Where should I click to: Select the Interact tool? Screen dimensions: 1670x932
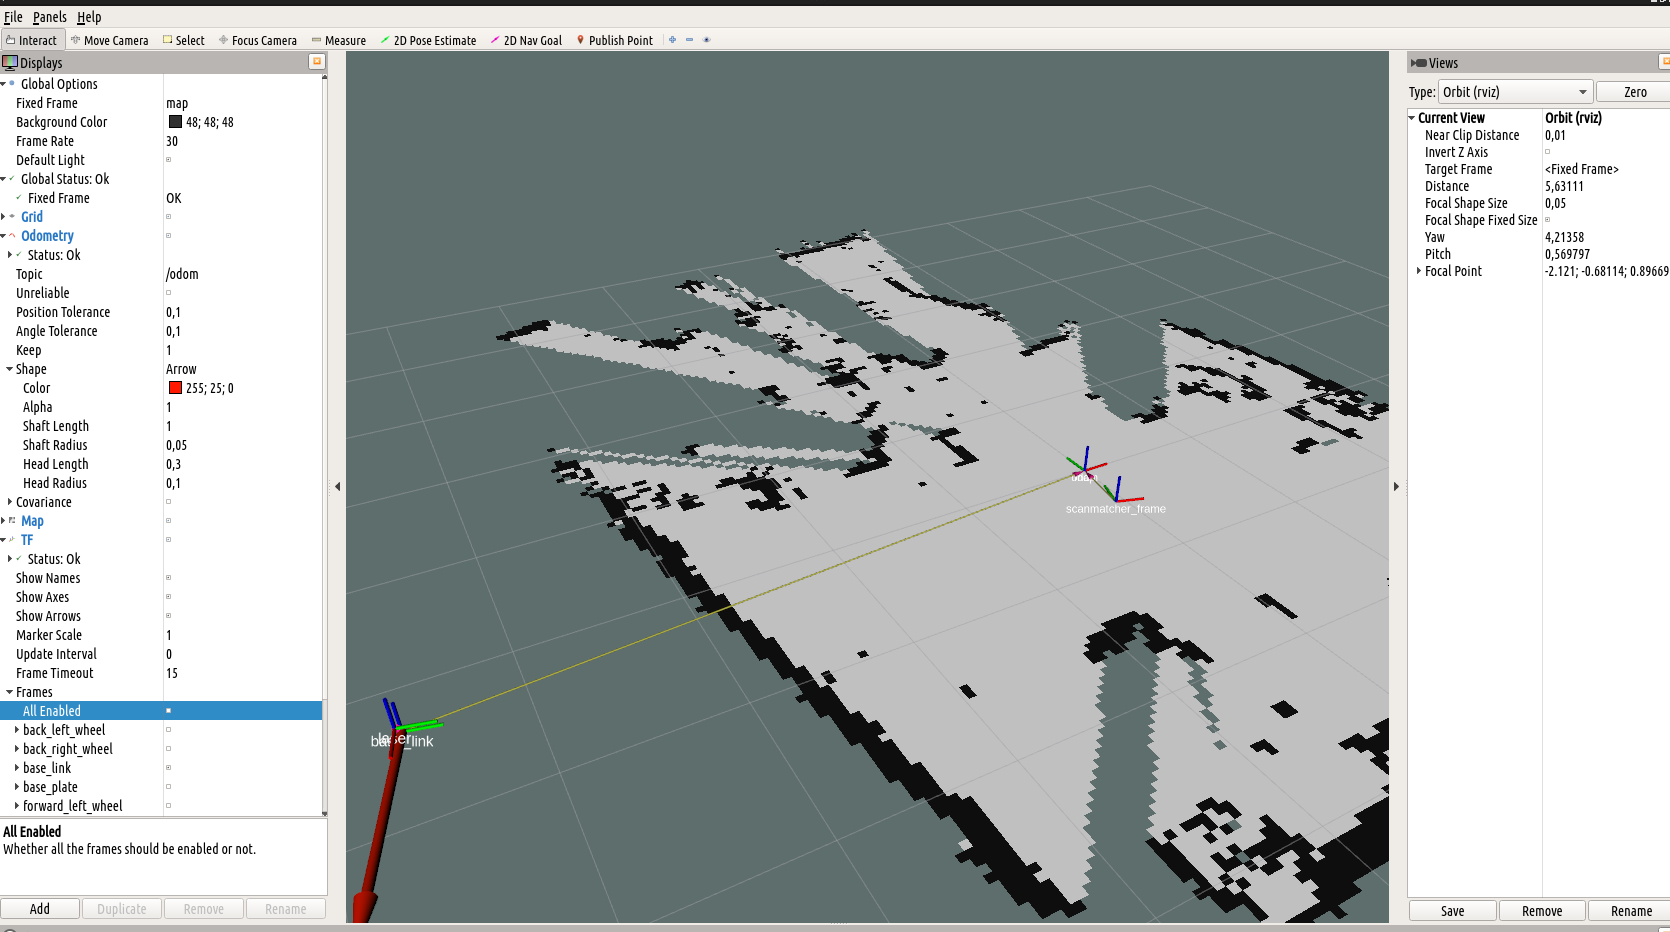(x=32, y=40)
